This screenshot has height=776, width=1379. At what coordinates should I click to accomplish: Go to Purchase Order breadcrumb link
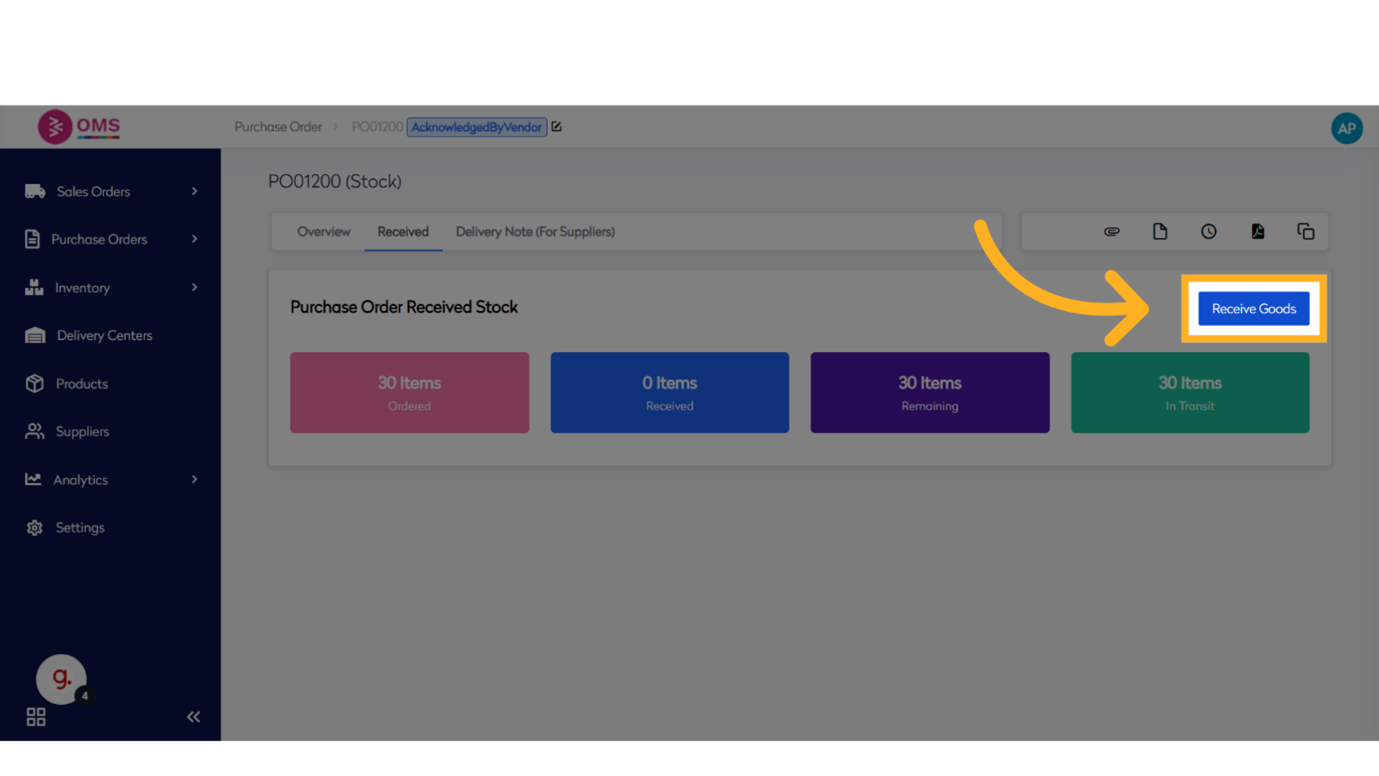(x=278, y=127)
